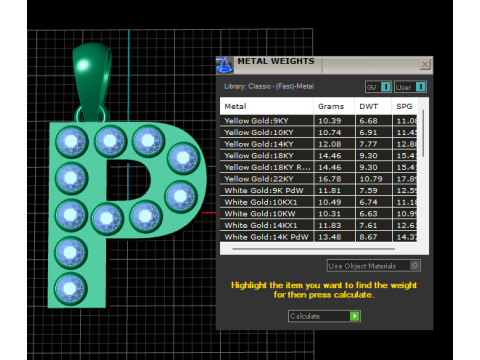
Task: Click the 10.39 grams value
Action: 330,121
